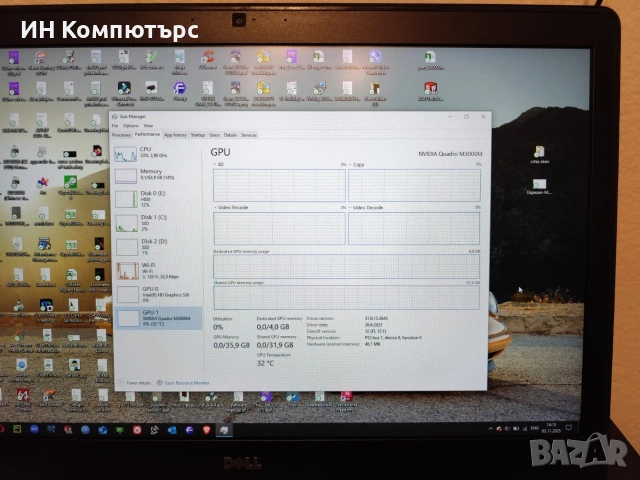Select GPU 1 NVIDIA Quadro entry
Viewport: 640px width, 480px height.
point(158,318)
